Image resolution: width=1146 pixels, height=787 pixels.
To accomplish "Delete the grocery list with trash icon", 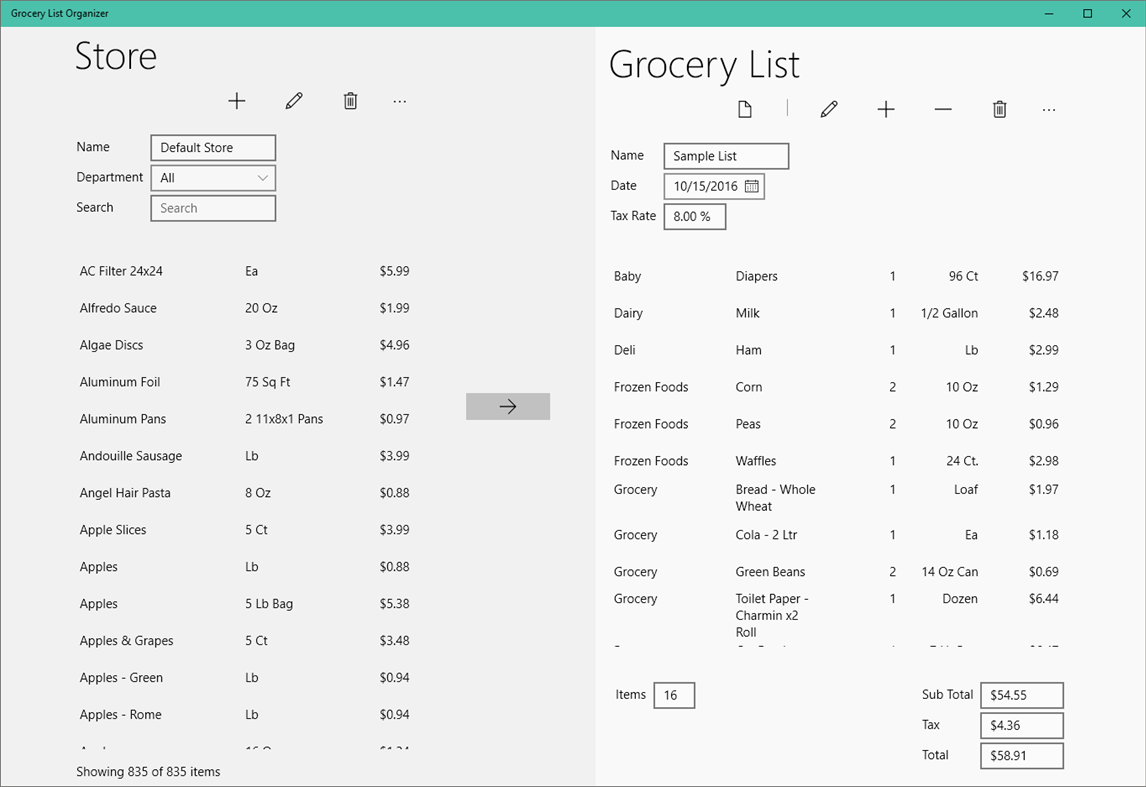I will pos(999,109).
